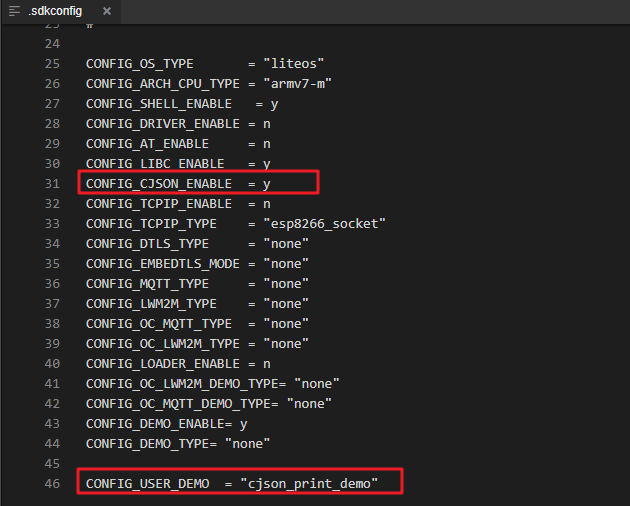
Task: Click the CONFIG_OS_TYPE "liteos" line
Action: click(205, 64)
